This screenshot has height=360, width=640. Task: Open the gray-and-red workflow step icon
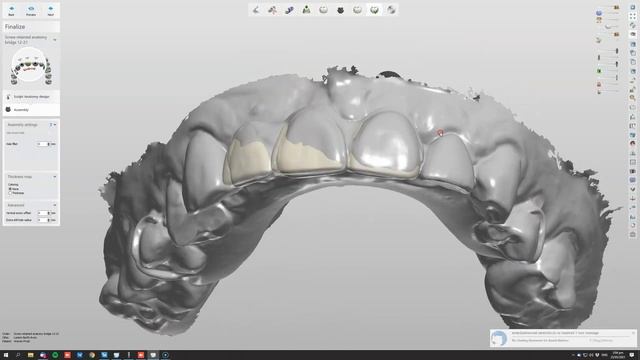pos(272,10)
